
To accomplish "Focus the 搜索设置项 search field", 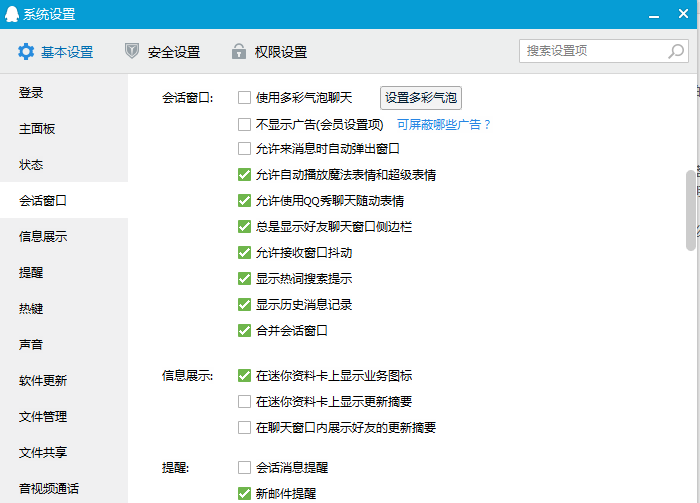I will (x=604, y=51).
